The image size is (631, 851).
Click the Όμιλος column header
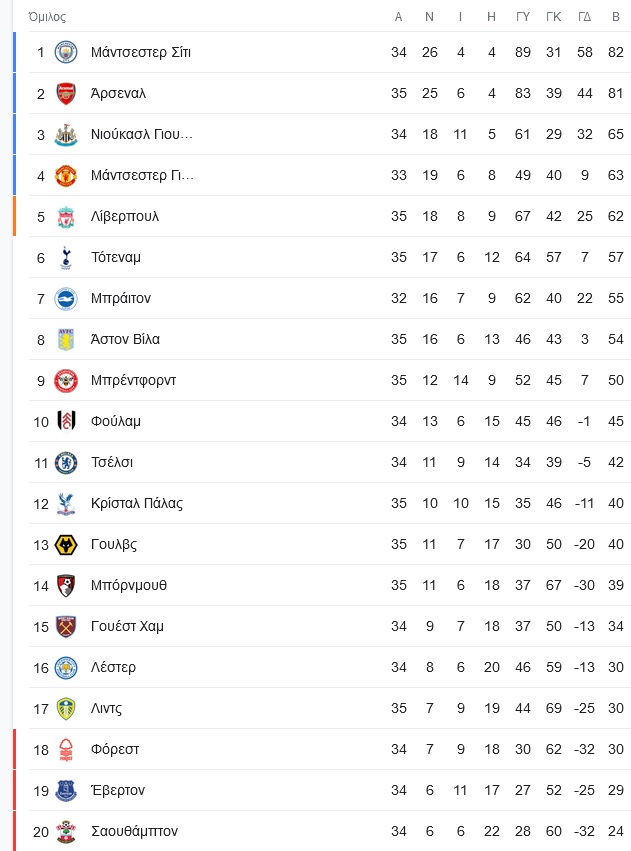47,17
